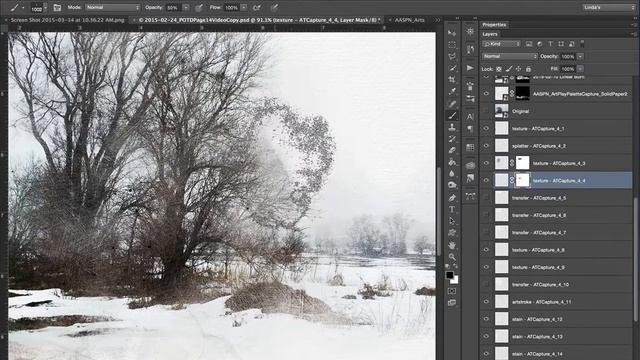Lock all padlock icon

[528, 69]
